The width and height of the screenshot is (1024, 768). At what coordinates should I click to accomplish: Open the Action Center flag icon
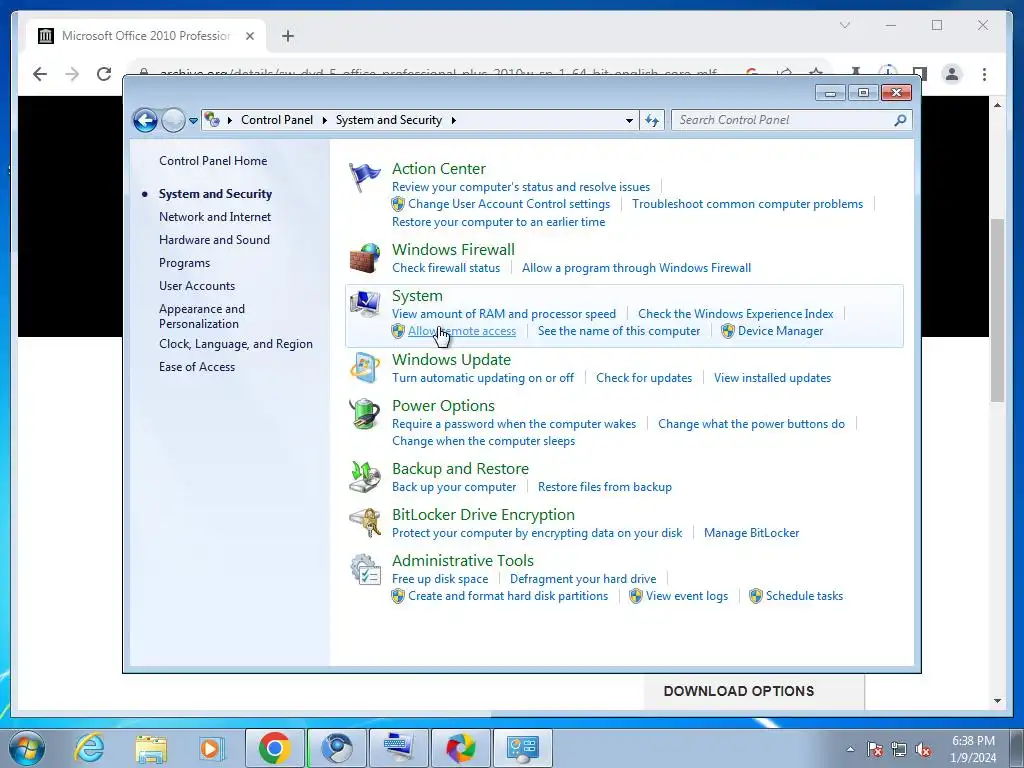pyautogui.click(x=364, y=176)
